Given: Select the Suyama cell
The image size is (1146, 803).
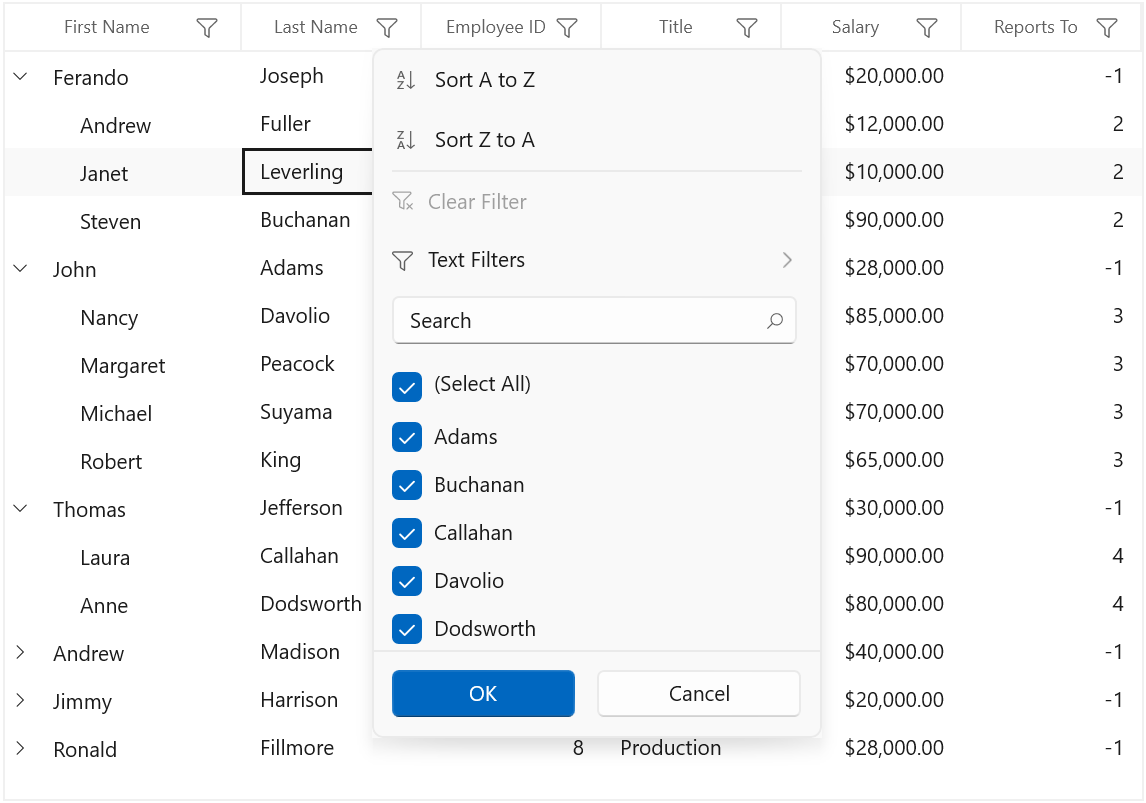Looking at the screenshot, I should click(x=296, y=412).
